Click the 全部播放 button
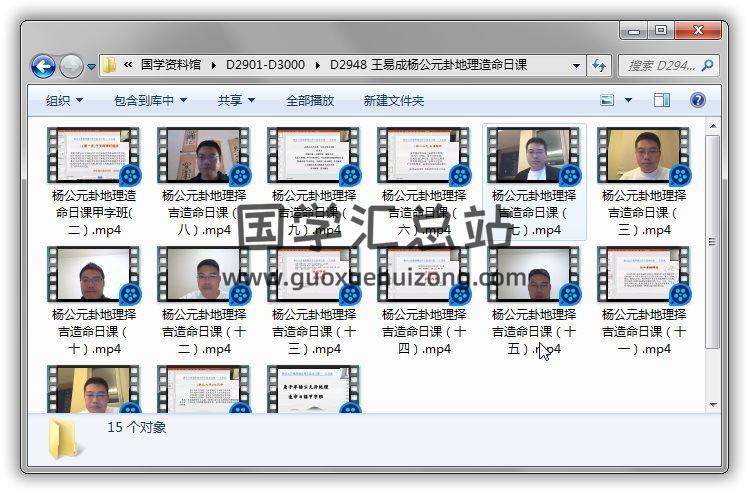Screen dimensions: 749x494 pyautogui.click(x=310, y=100)
